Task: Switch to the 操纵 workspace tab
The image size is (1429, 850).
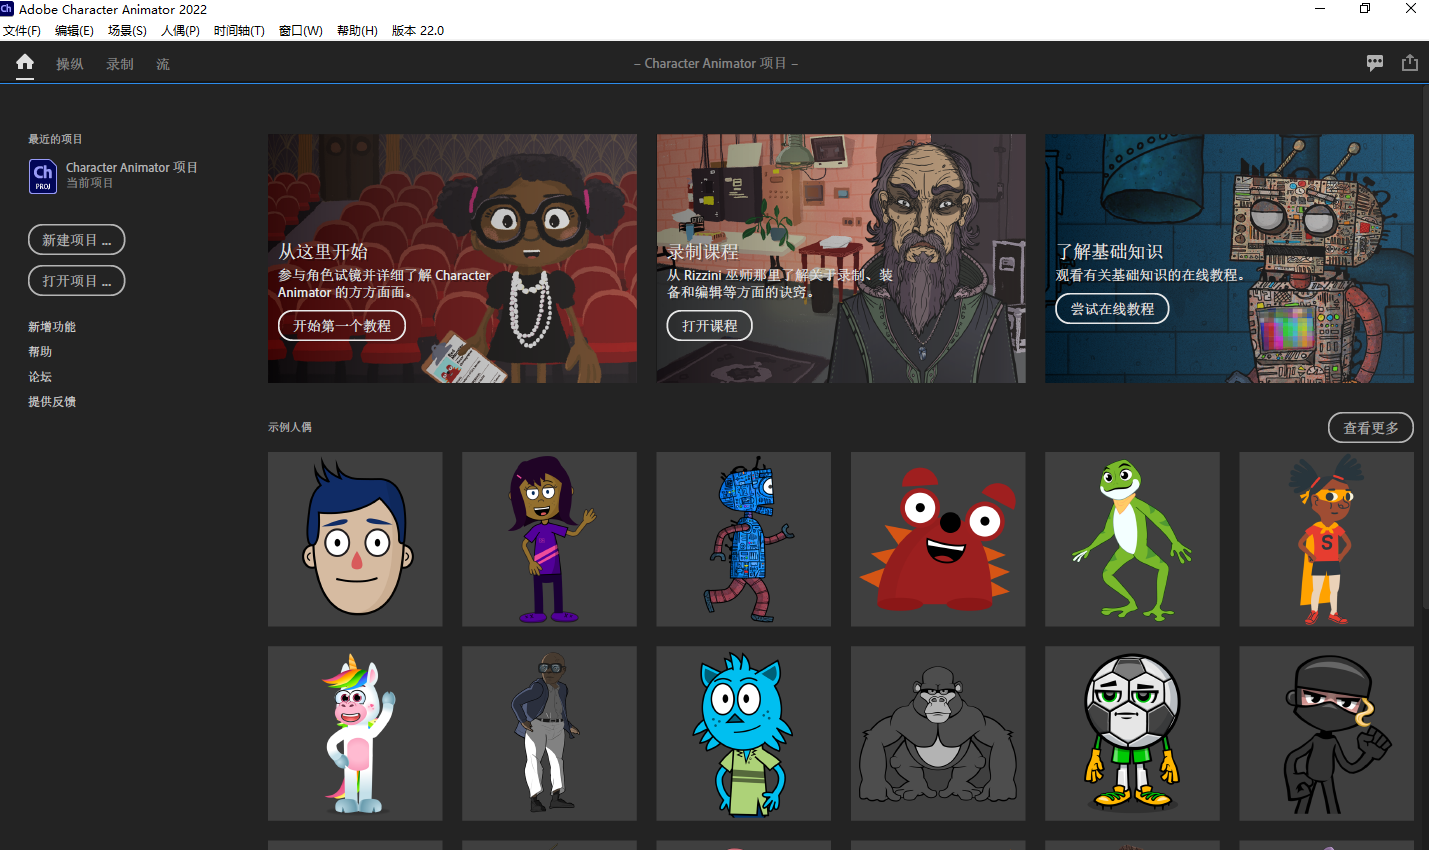Action: tap(70, 64)
